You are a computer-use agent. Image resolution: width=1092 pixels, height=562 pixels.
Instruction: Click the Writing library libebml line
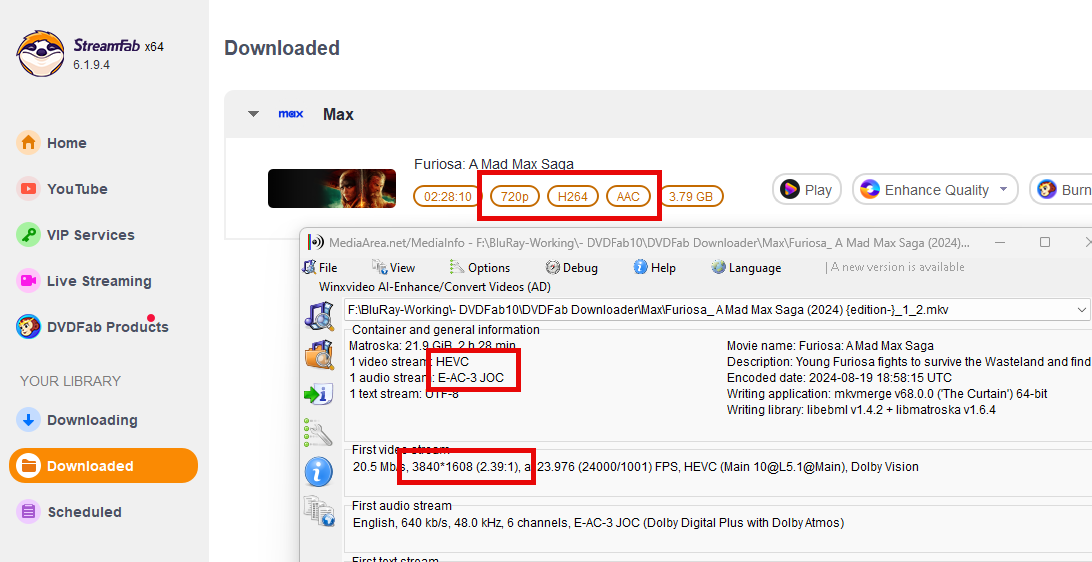(x=861, y=410)
